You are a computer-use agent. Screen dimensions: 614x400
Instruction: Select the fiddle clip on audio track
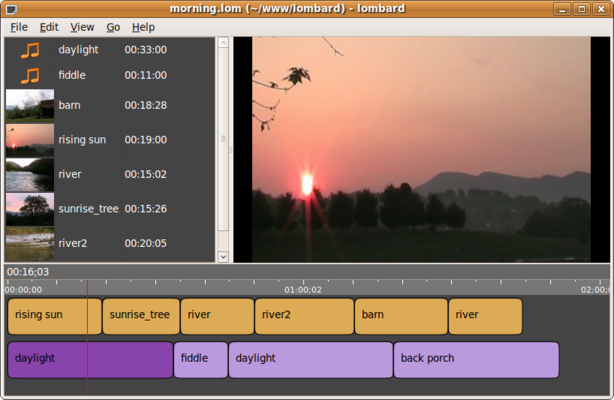pyautogui.click(x=201, y=360)
